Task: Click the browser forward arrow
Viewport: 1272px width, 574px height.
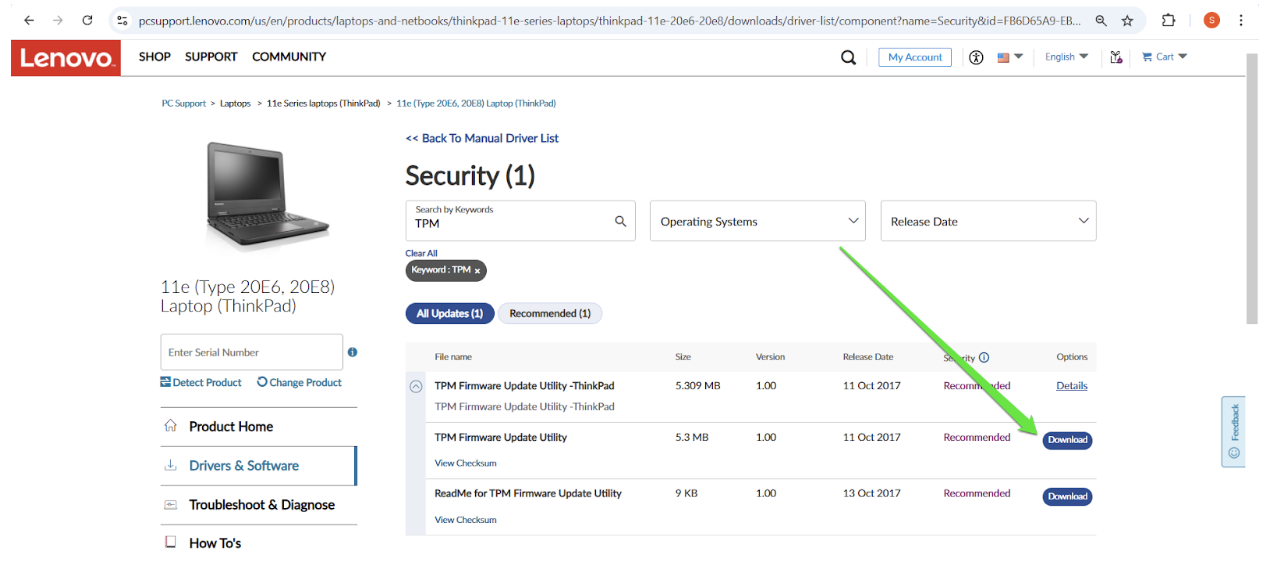Action: click(x=58, y=20)
